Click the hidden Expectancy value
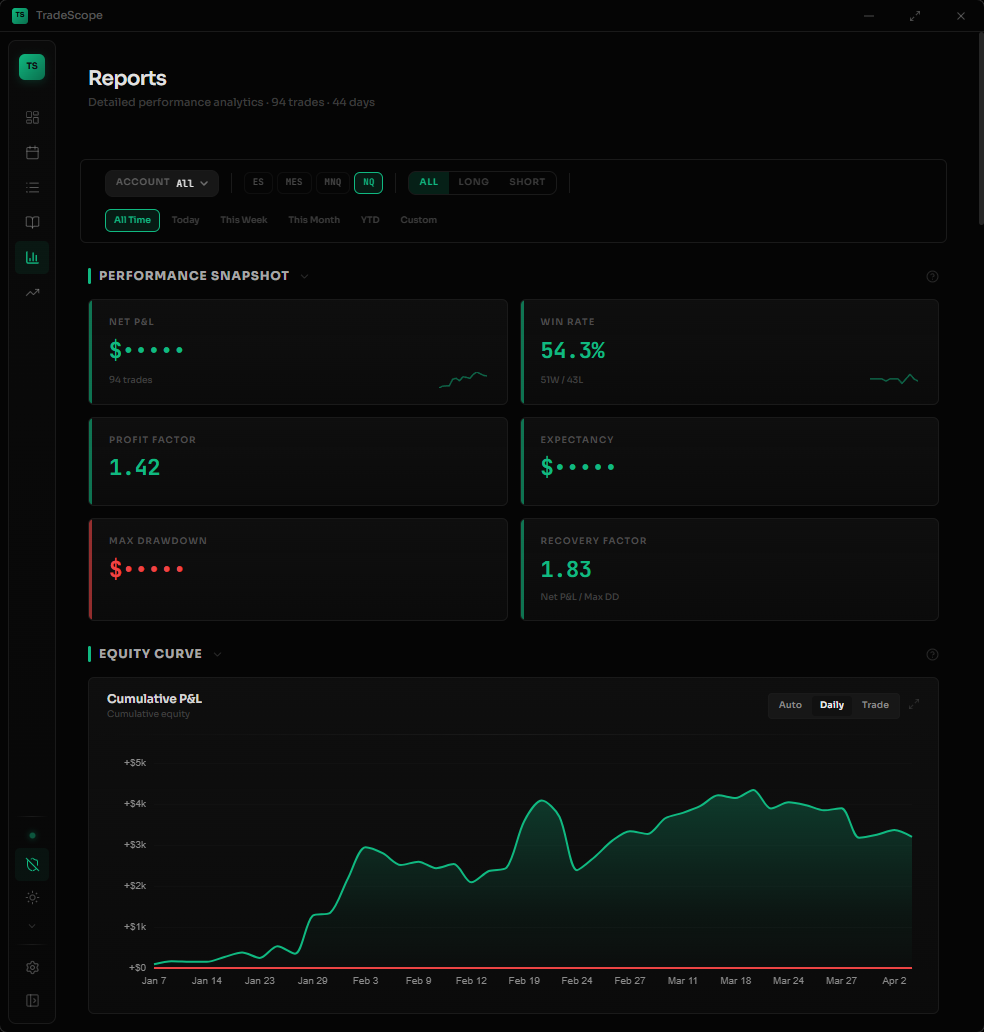The width and height of the screenshot is (984, 1032). point(578,467)
